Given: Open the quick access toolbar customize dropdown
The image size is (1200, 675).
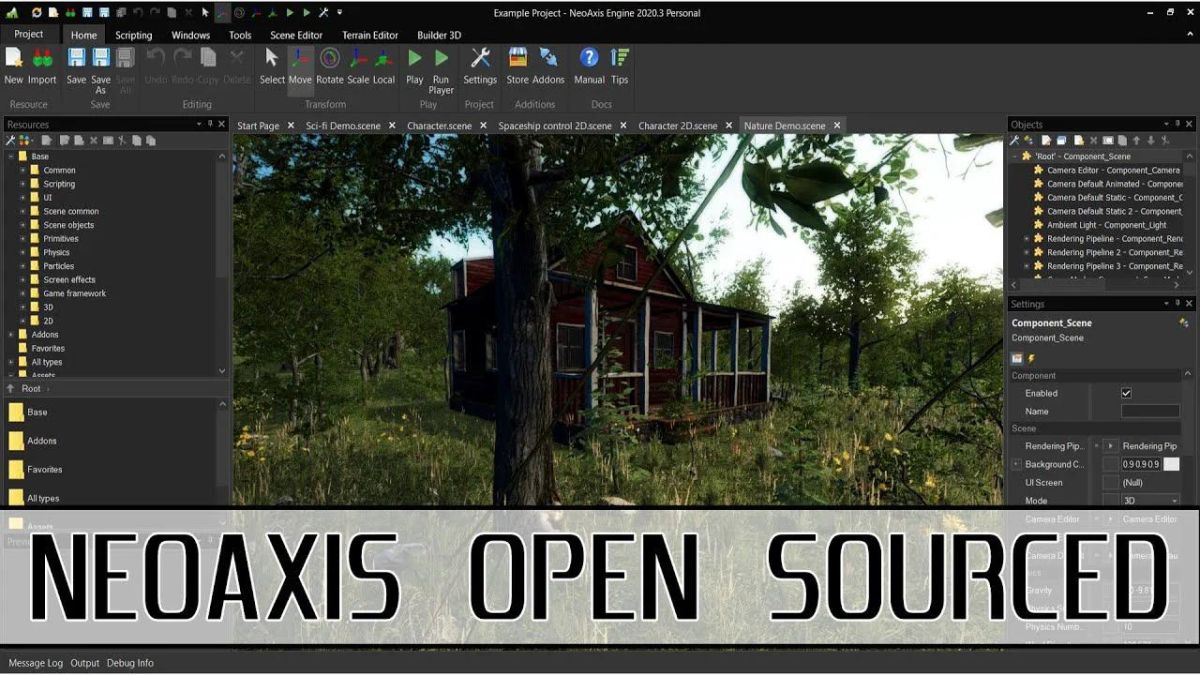Looking at the screenshot, I should tap(339, 13).
